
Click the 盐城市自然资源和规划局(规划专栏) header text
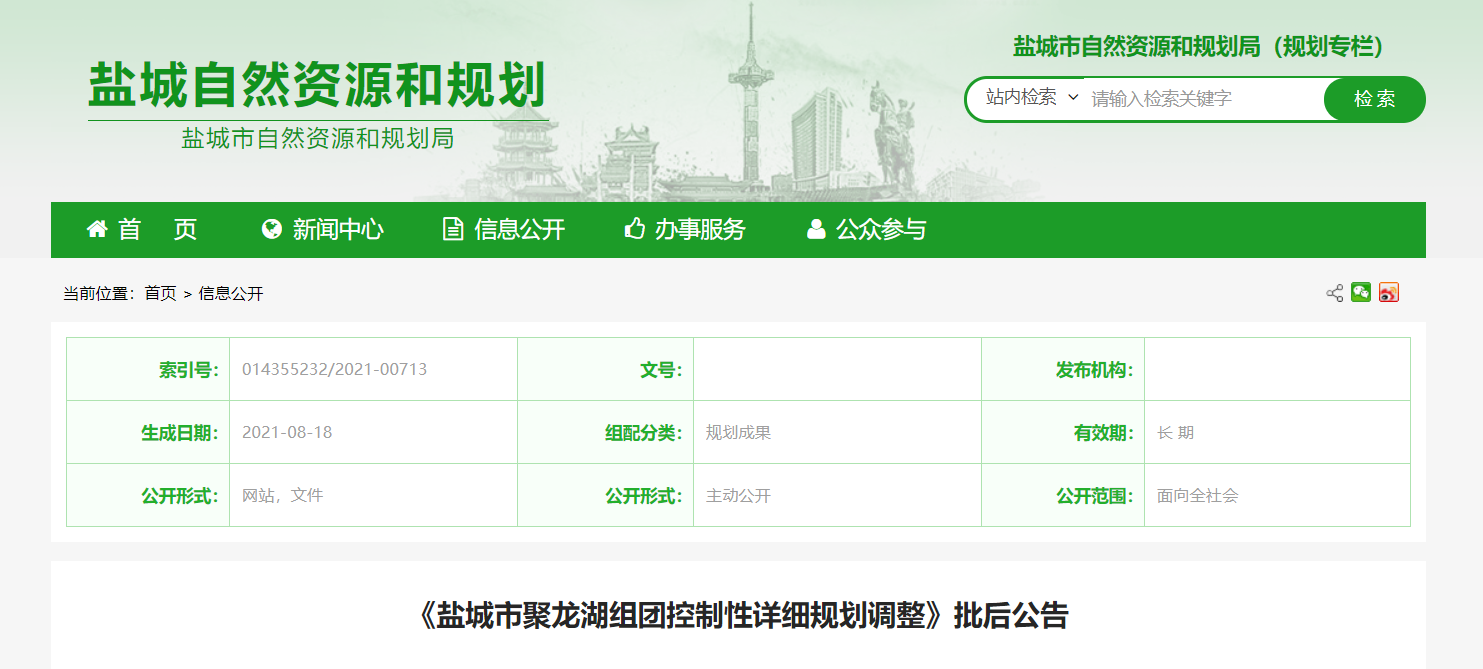[1197, 46]
